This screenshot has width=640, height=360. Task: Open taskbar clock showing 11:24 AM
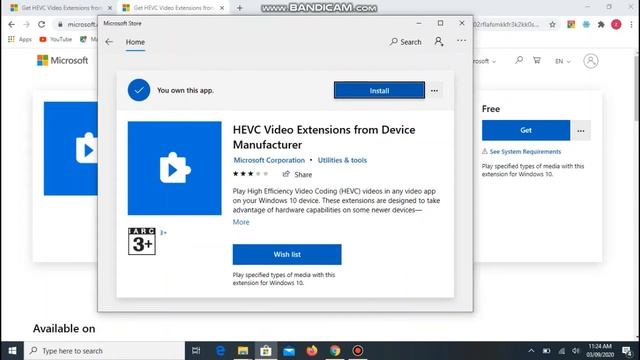coord(600,351)
